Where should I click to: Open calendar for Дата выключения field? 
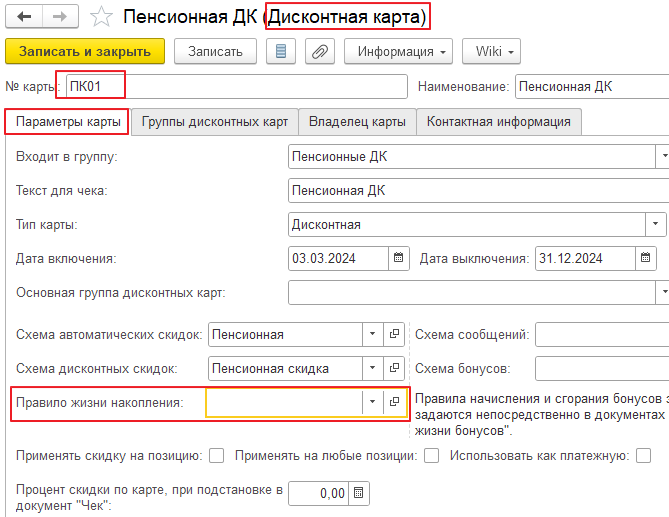[647, 258]
